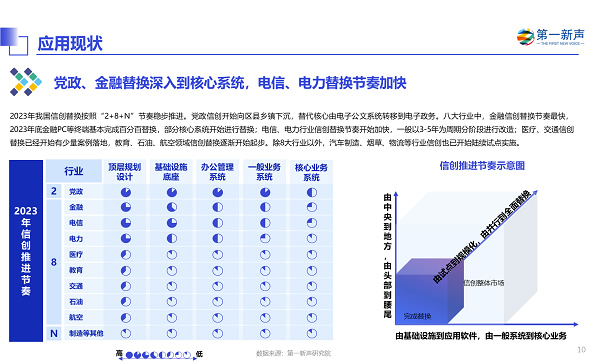Select the 党政 core business system pie icon
The height and width of the screenshot is (363, 600).
(312, 192)
